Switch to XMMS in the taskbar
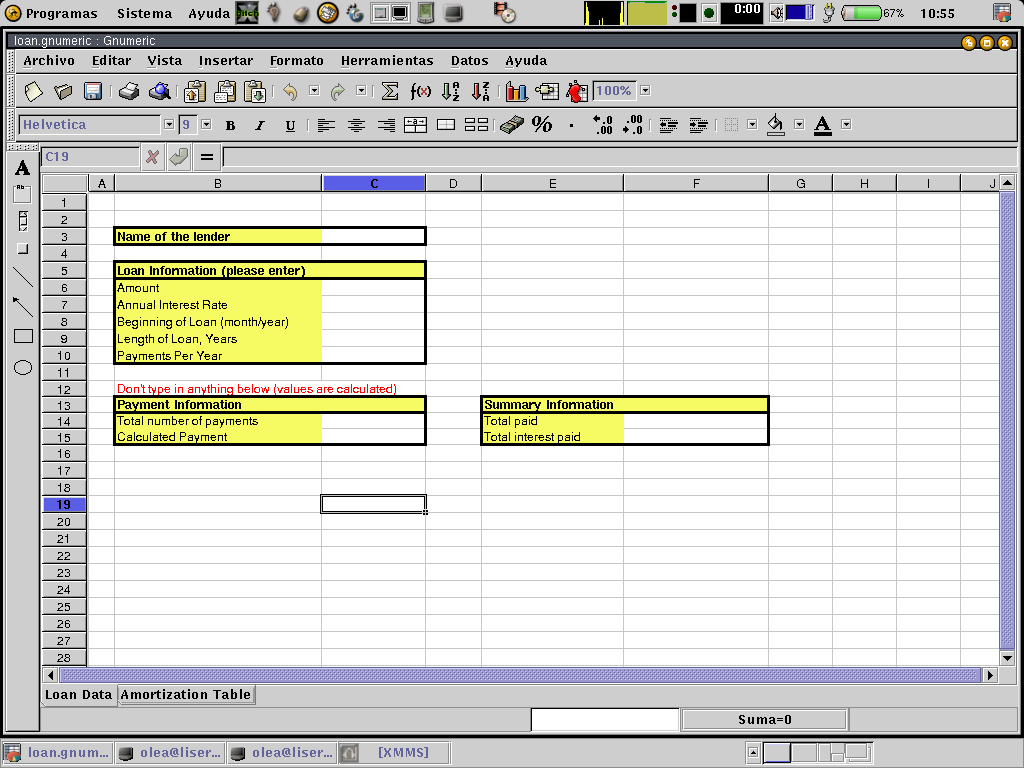Image resolution: width=1024 pixels, height=768 pixels. tap(394, 752)
